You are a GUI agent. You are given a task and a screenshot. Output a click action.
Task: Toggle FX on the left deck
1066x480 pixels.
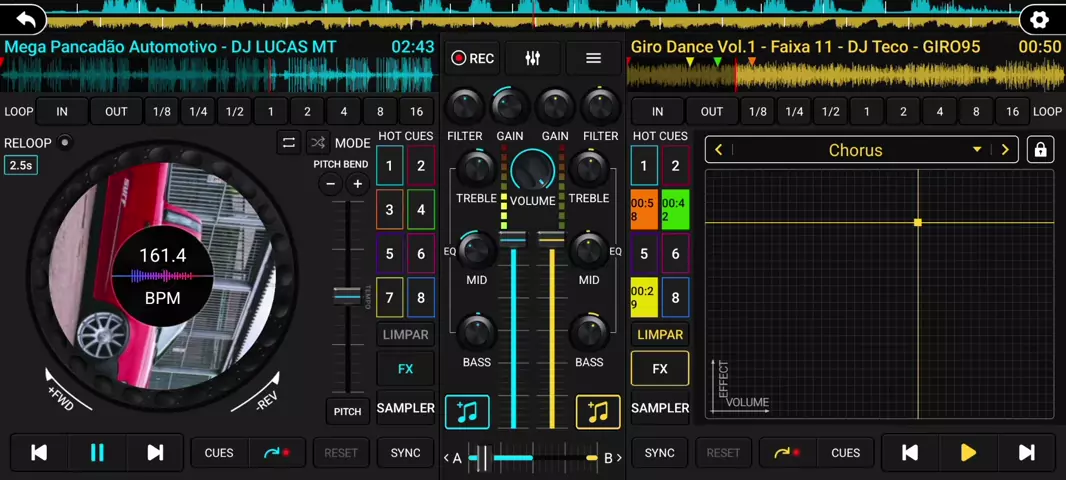405,369
